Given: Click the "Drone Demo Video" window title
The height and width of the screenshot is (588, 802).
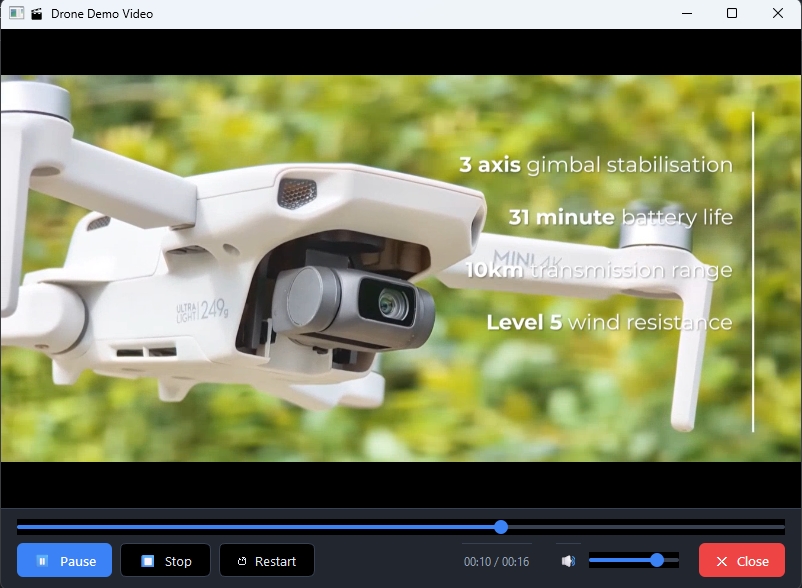Looking at the screenshot, I should pos(102,14).
